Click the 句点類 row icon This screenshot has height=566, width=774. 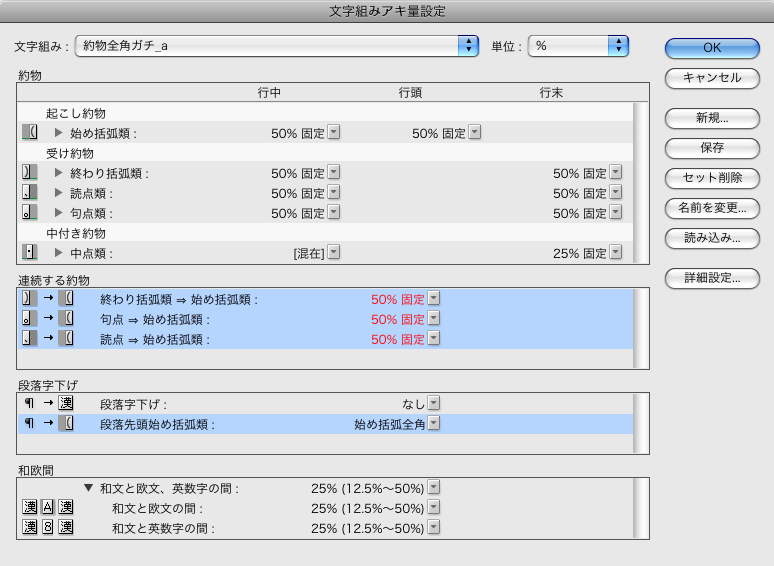pos(30,212)
